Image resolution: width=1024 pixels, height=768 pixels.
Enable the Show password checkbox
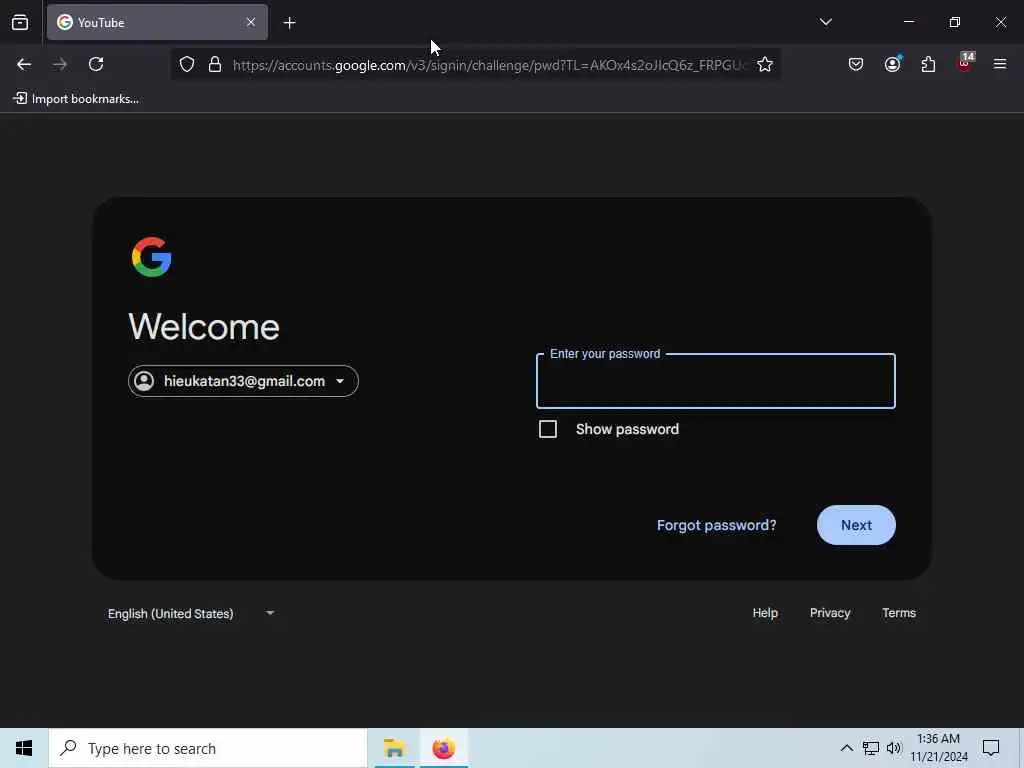point(548,429)
